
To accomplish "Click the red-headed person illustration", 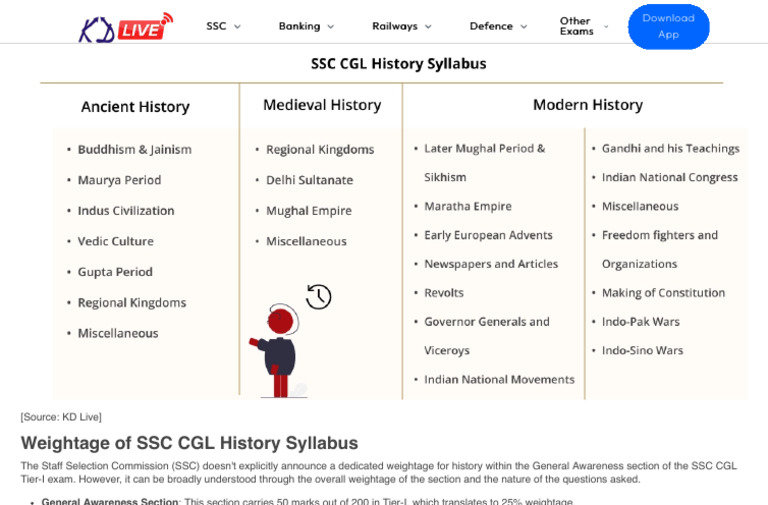I will point(277,350).
